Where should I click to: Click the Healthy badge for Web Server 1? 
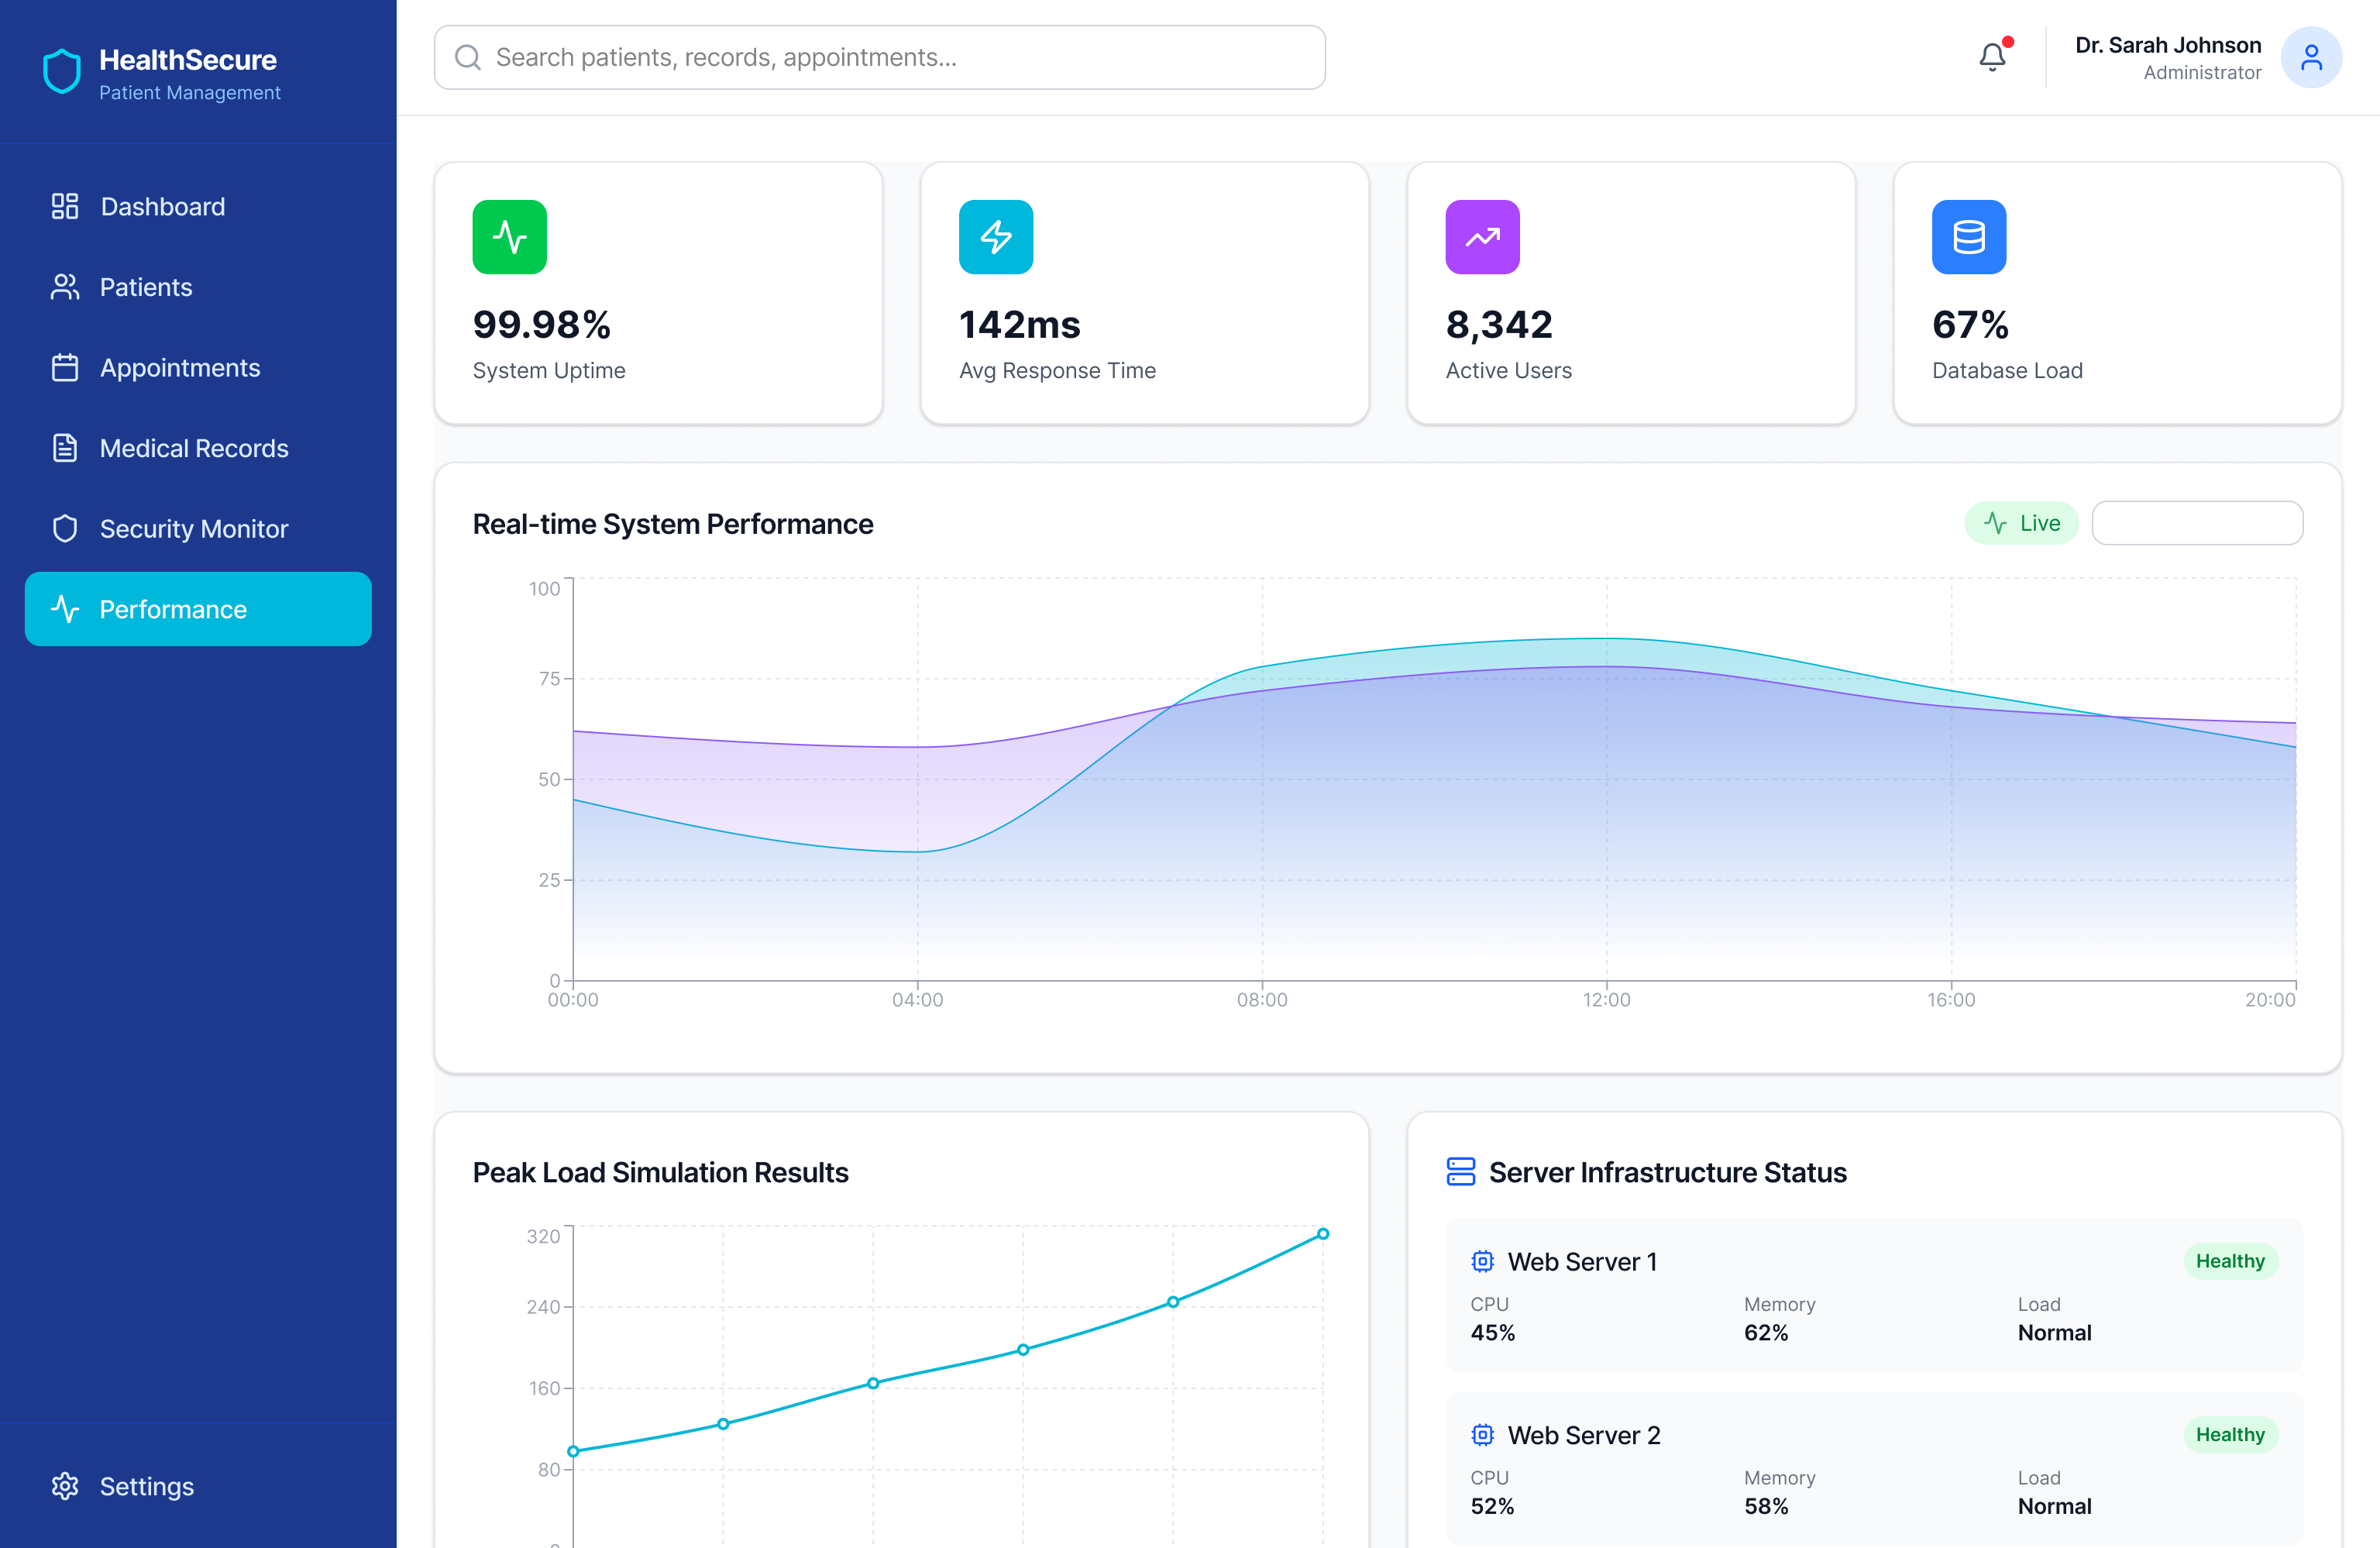pyautogui.click(x=2231, y=1261)
